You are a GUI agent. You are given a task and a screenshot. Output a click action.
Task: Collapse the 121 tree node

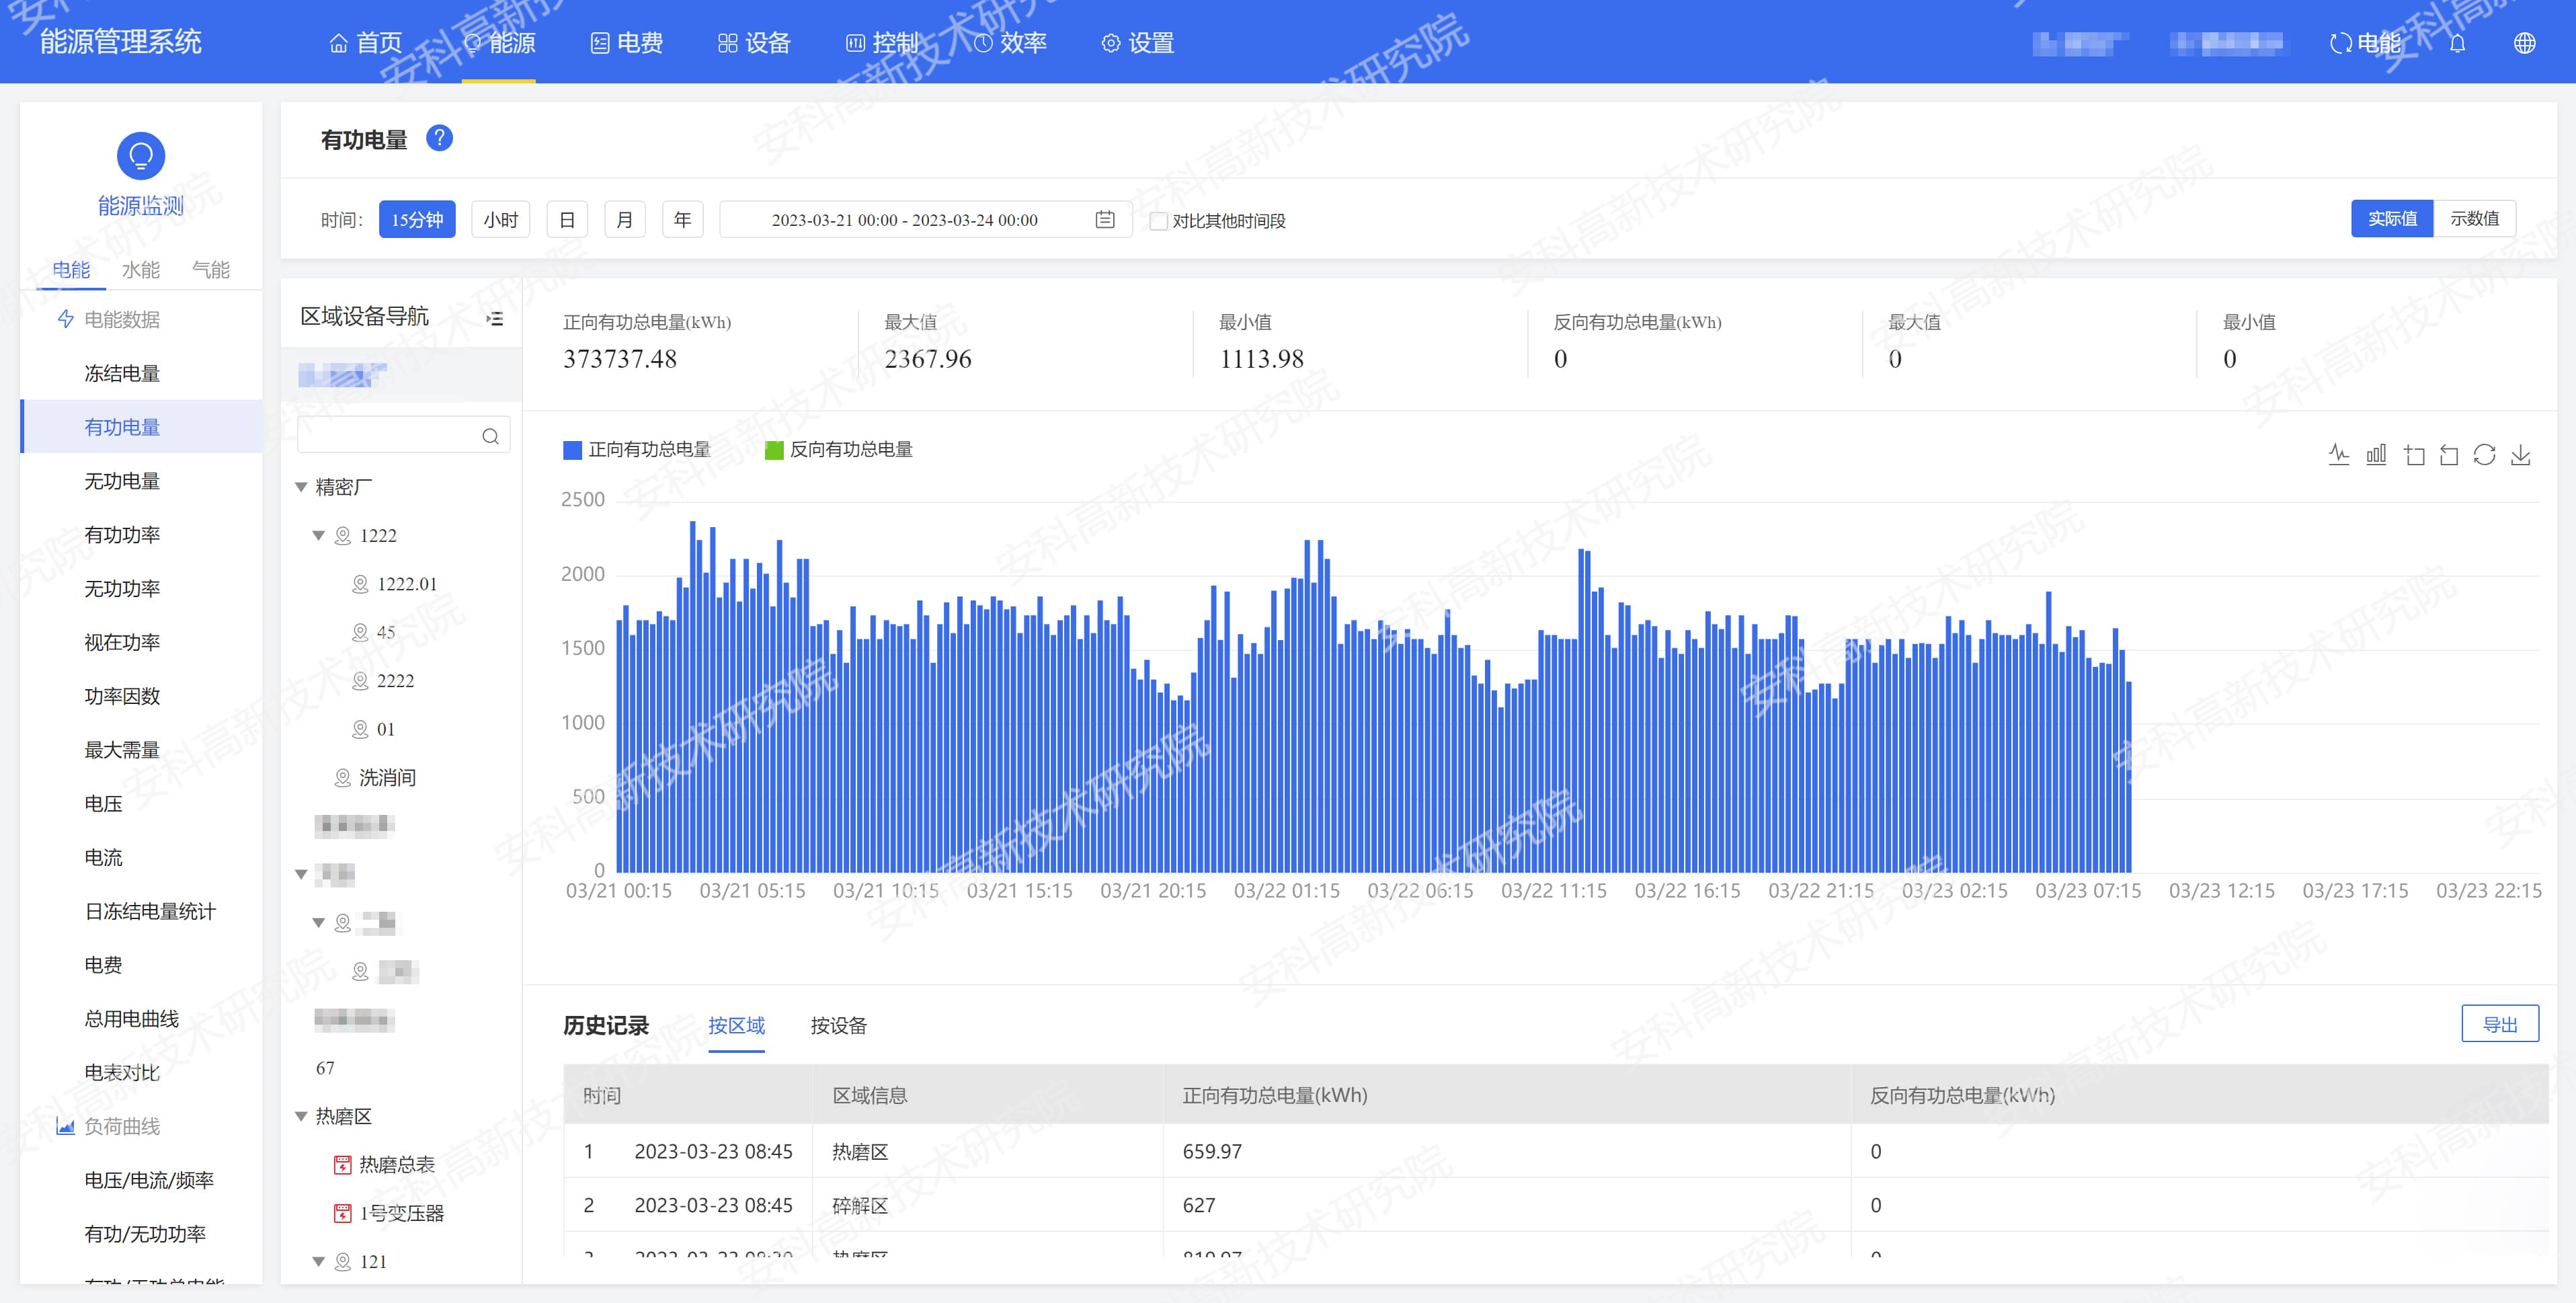click(x=319, y=1262)
